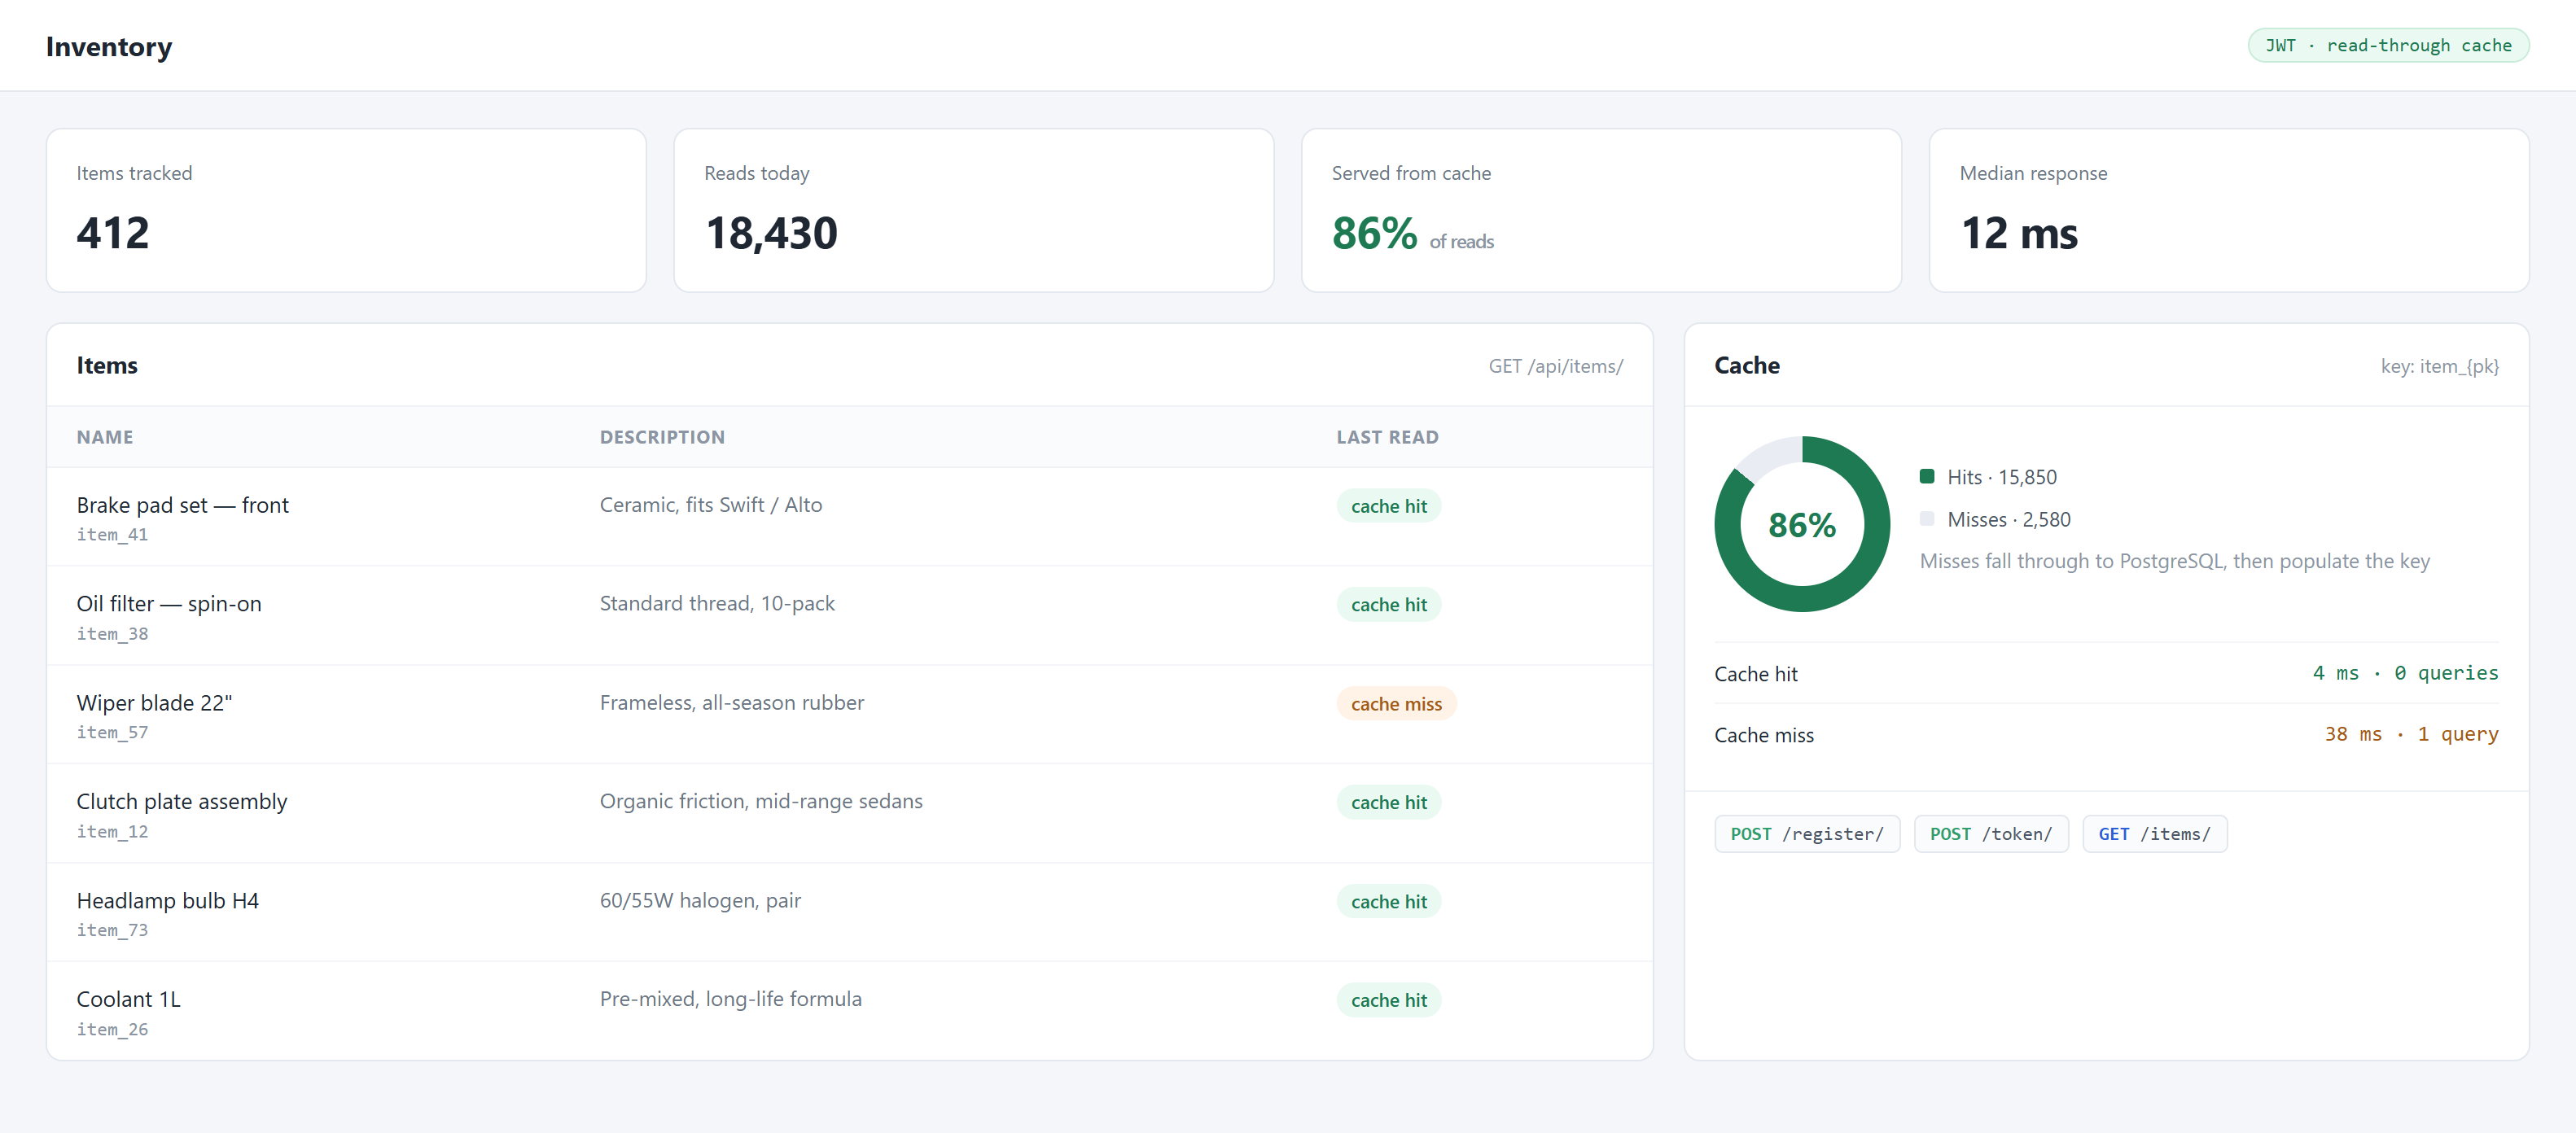Click the 60/55W halogen, pair description
Screen dimensions: 2576x1133
(x=700, y=901)
